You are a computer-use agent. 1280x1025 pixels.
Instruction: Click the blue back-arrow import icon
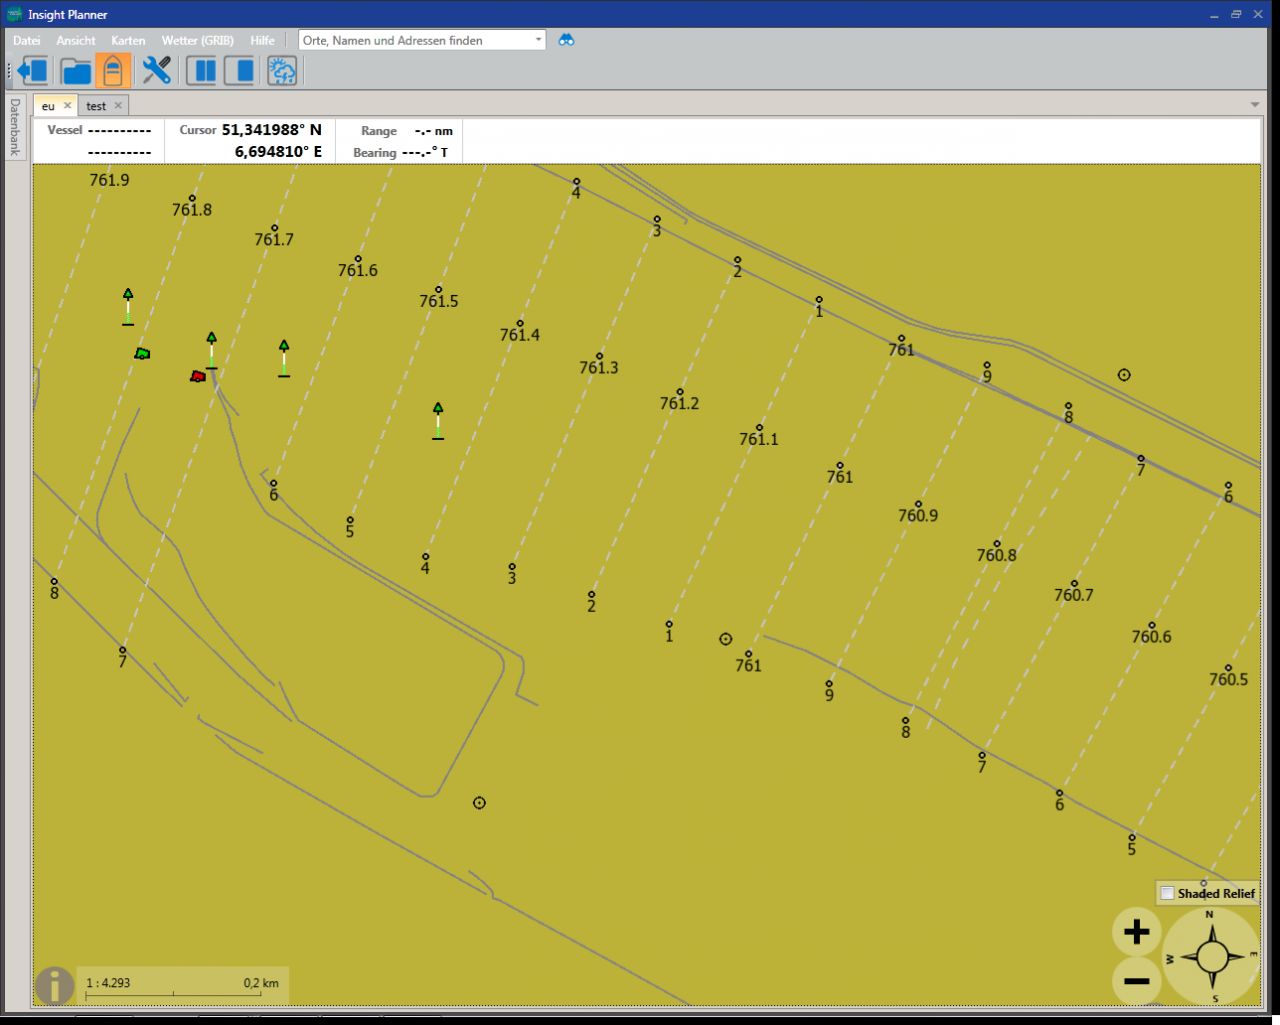[33, 71]
